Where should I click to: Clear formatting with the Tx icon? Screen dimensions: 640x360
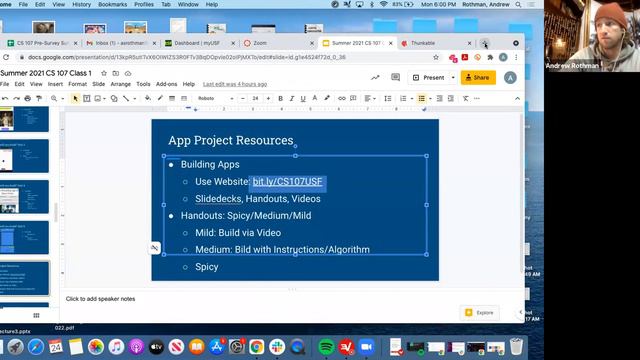pyautogui.click(x=465, y=98)
